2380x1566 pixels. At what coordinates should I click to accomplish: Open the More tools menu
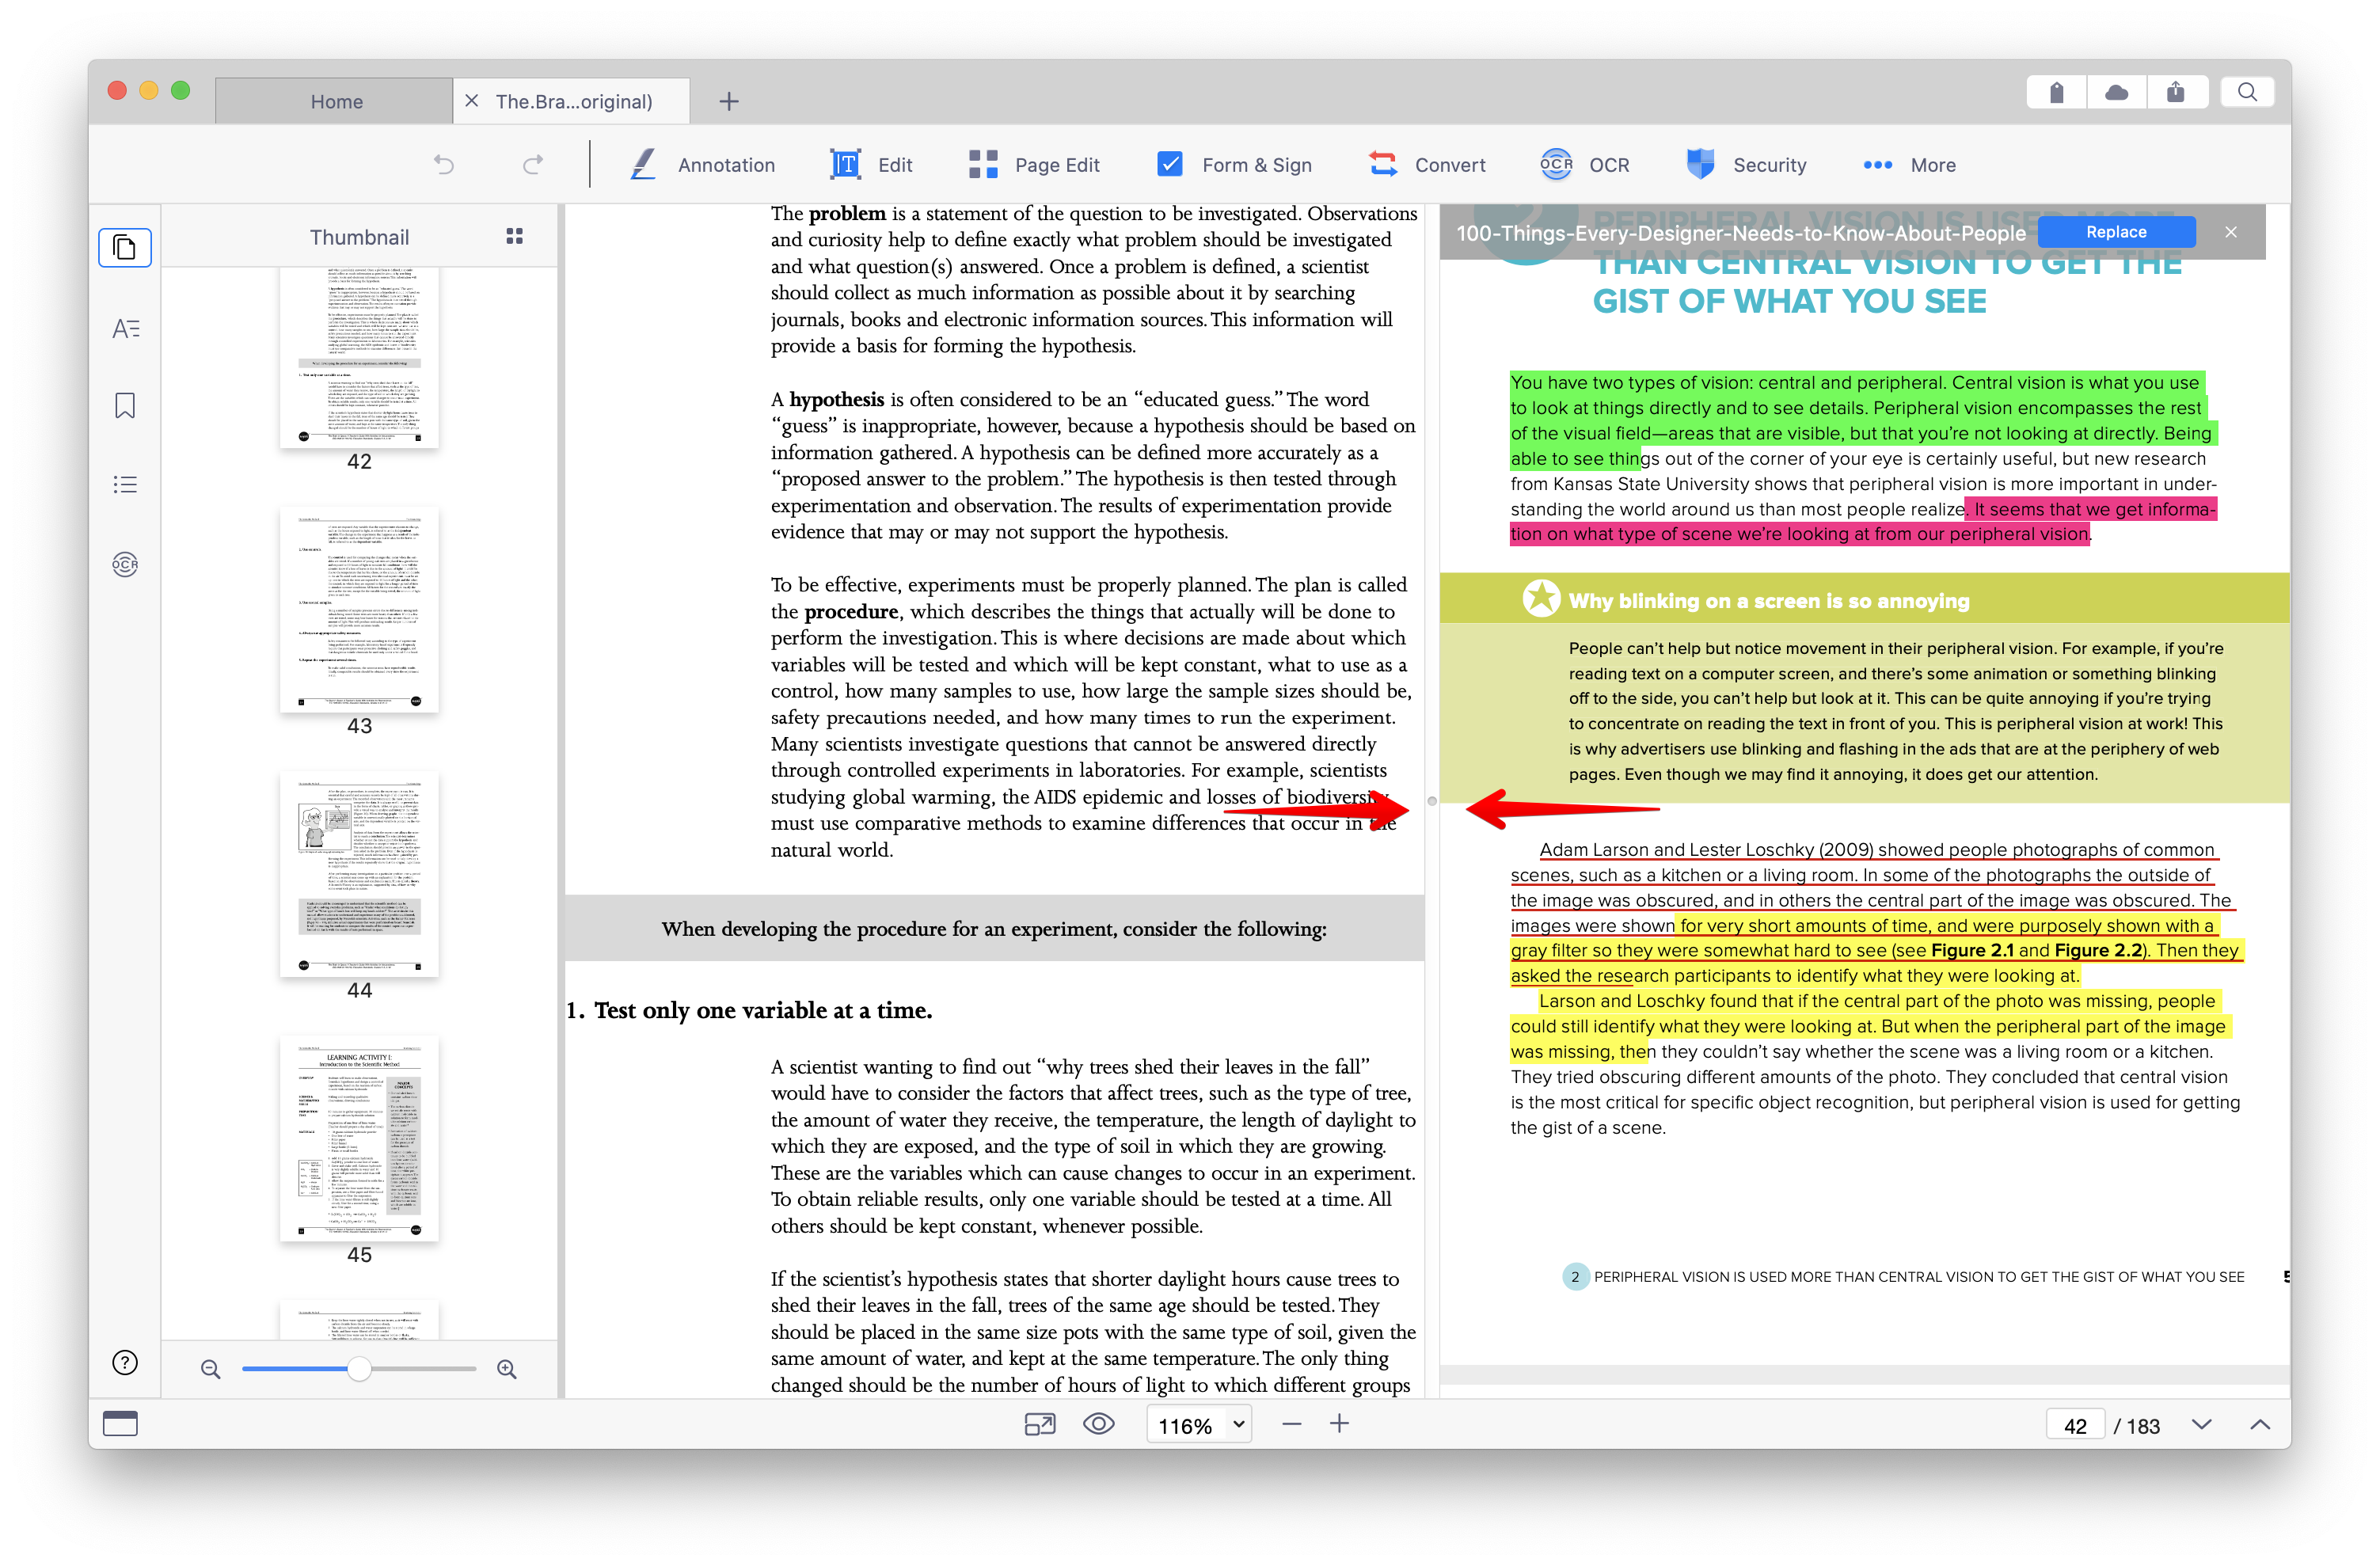pos(1909,165)
